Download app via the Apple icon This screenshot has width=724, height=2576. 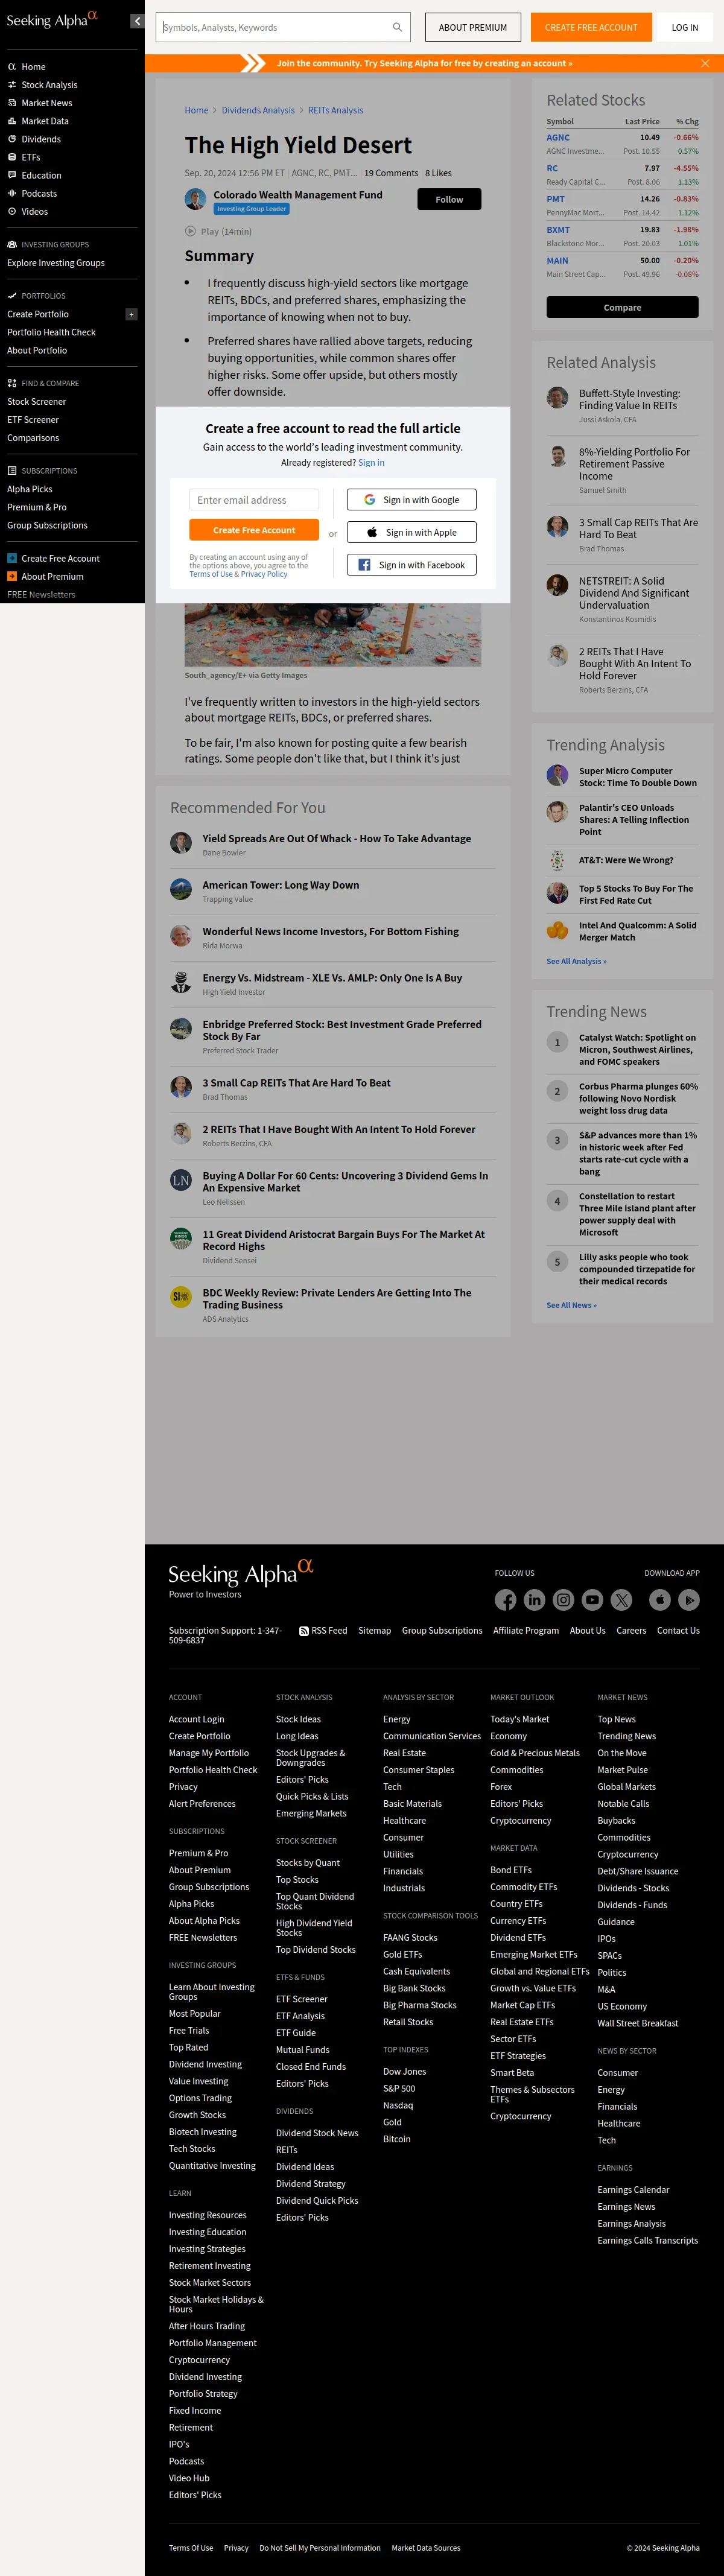click(660, 1600)
